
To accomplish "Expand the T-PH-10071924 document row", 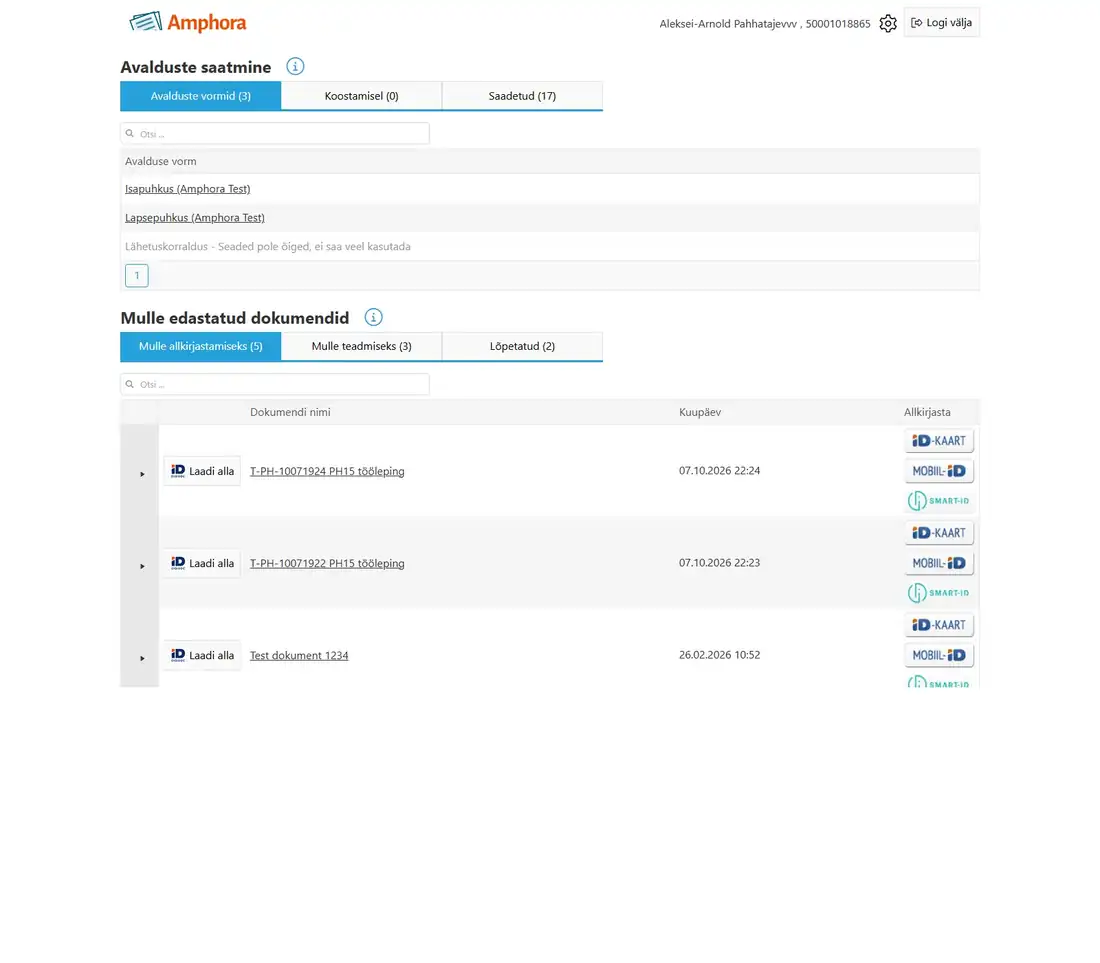I will (x=142, y=474).
